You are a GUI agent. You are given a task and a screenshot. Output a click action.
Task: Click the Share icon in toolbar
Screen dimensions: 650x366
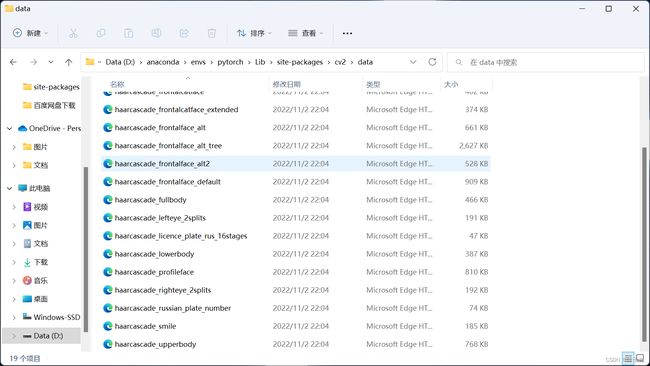(x=184, y=33)
